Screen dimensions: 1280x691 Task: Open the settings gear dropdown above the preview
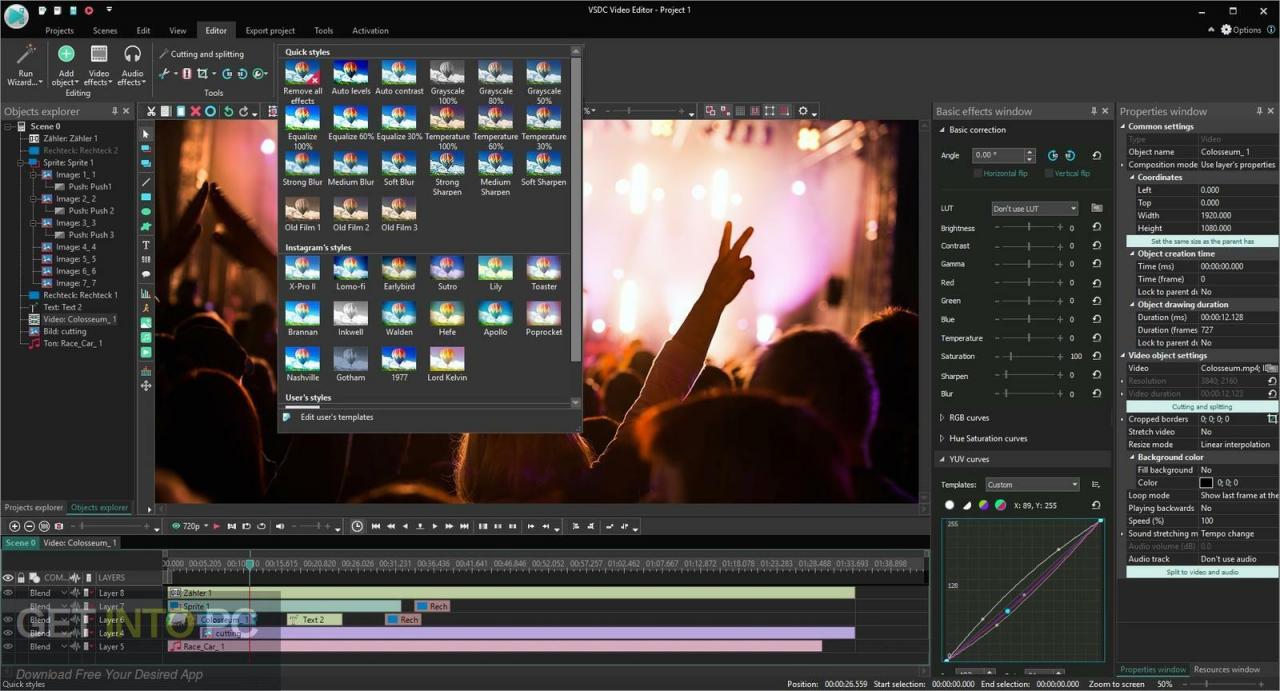804,111
